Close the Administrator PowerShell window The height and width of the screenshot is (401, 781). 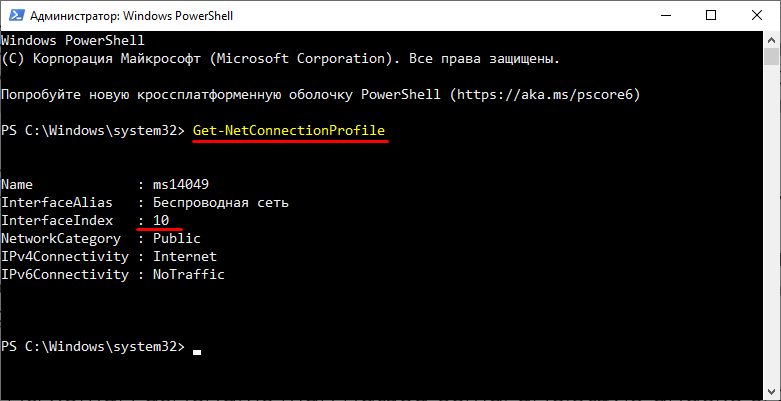point(757,16)
